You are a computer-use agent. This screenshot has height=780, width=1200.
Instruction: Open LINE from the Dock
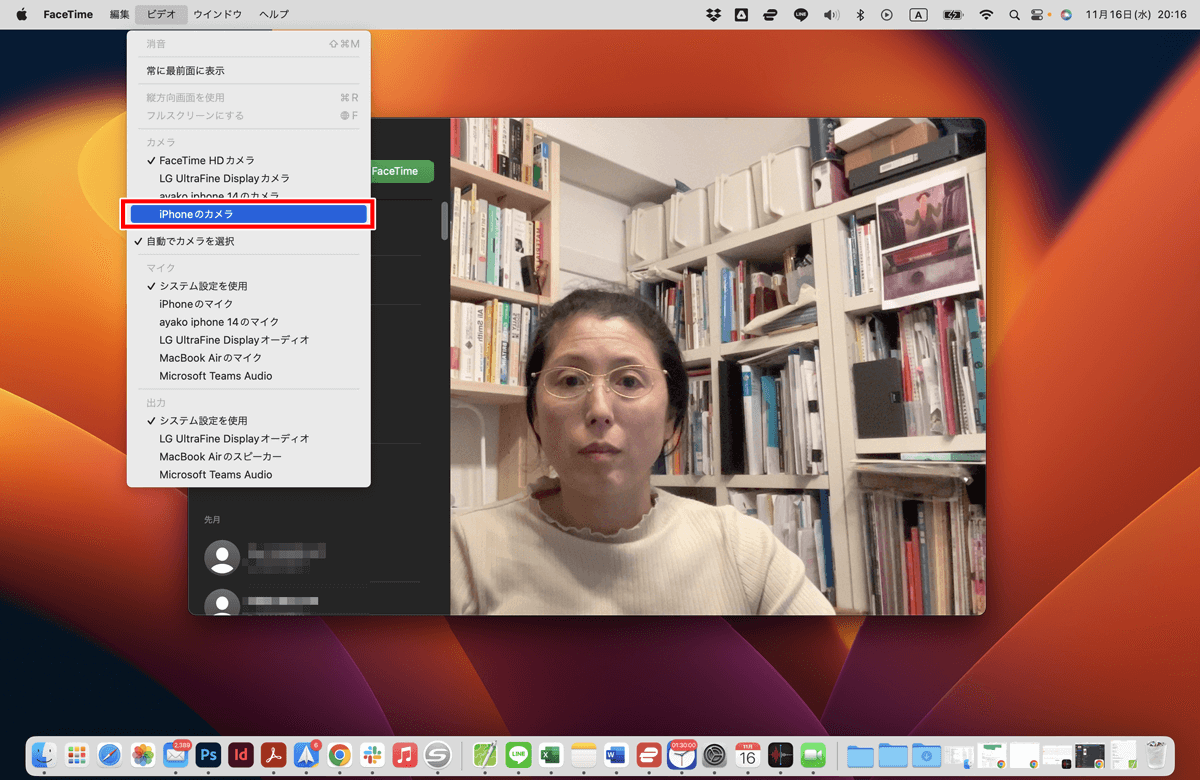click(x=518, y=755)
